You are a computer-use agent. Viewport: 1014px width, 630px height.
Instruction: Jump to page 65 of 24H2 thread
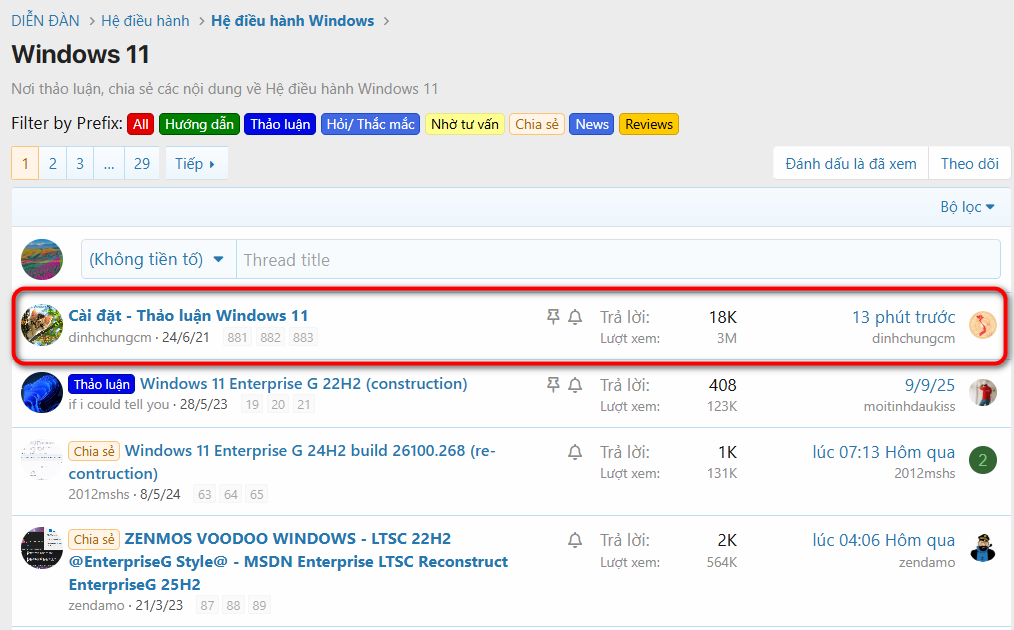(257, 495)
